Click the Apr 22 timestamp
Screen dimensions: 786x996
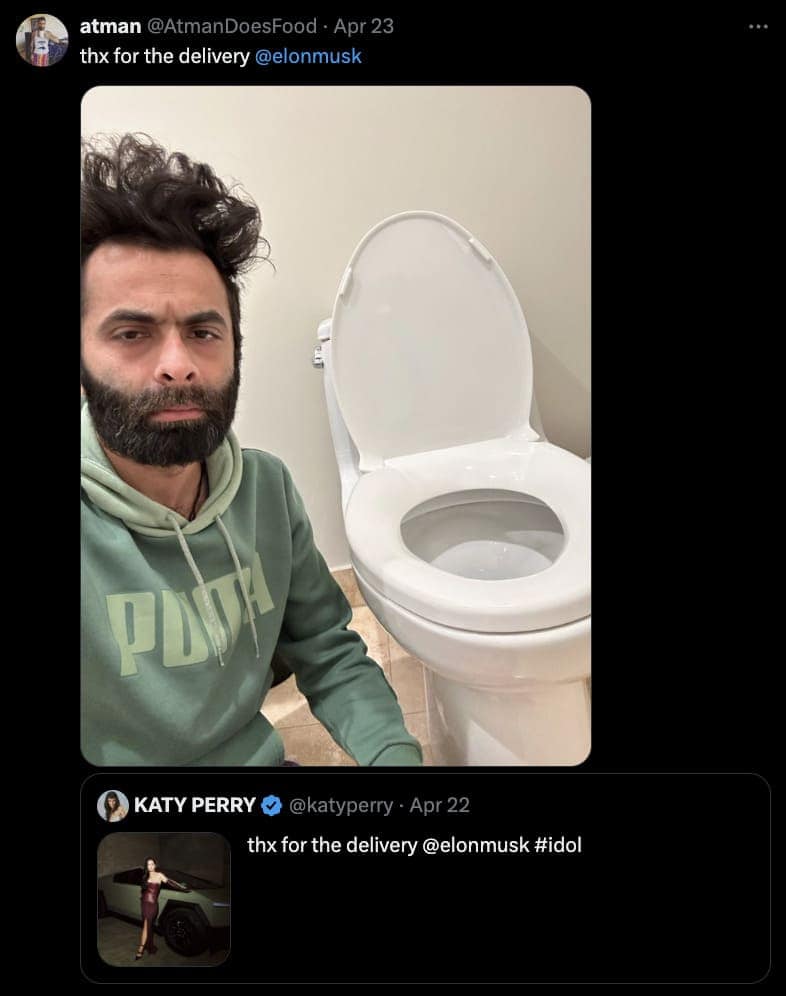(440, 805)
